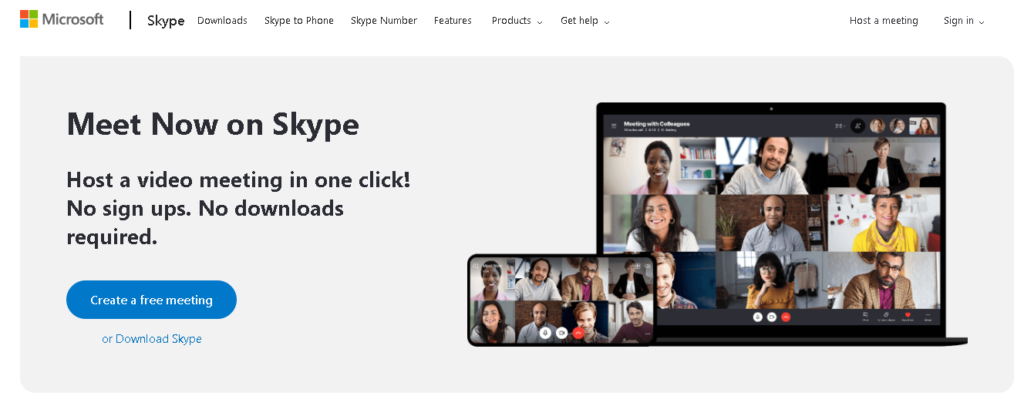This screenshot has height=416, width=1024.
Task: Click the hamburger menu icon in laptop screen
Action: click(614, 125)
